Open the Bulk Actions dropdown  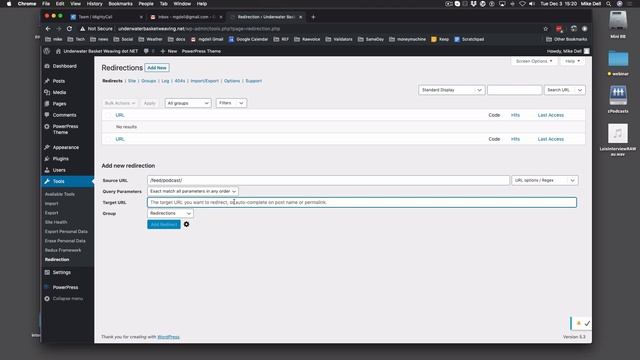point(120,103)
